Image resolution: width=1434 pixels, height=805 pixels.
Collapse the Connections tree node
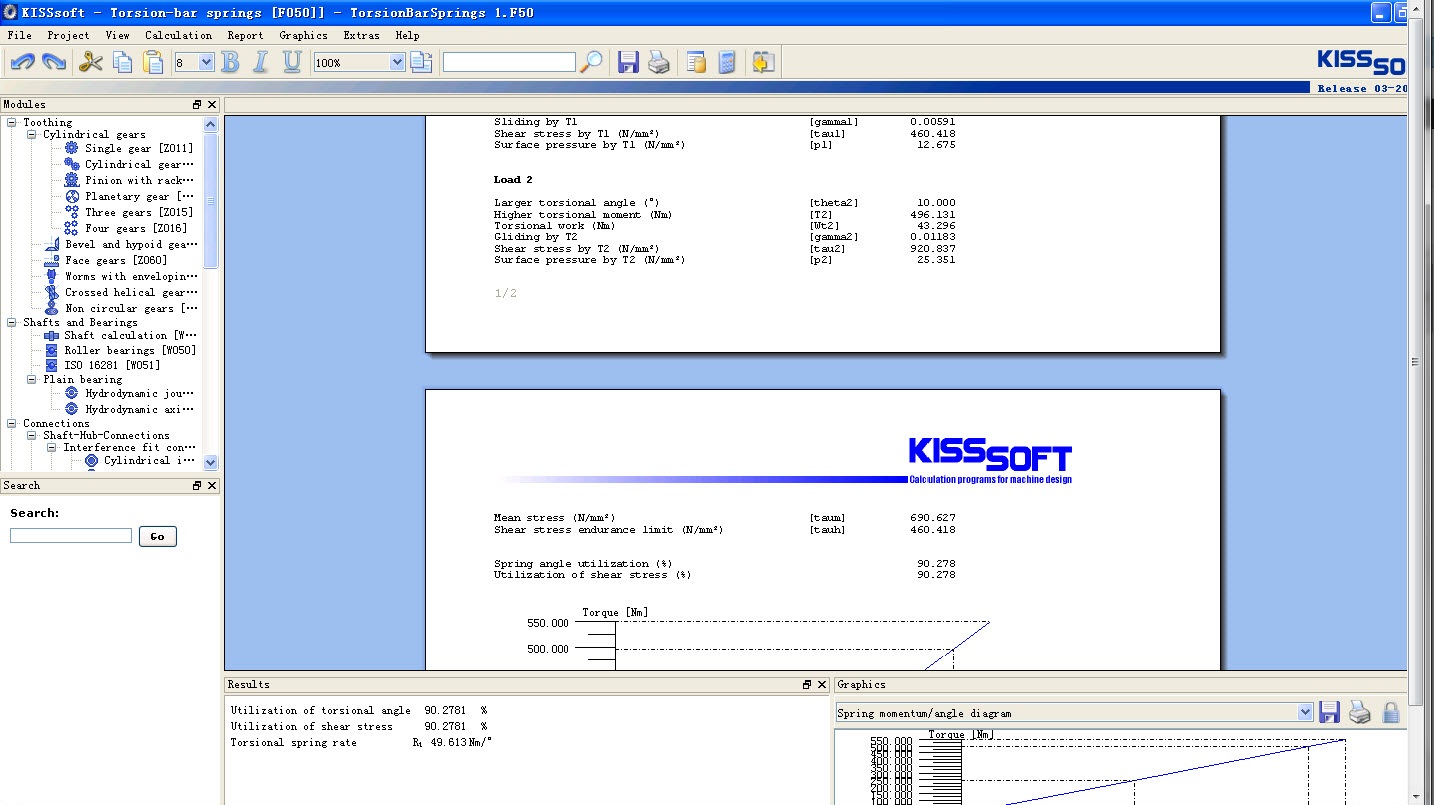click(12, 423)
